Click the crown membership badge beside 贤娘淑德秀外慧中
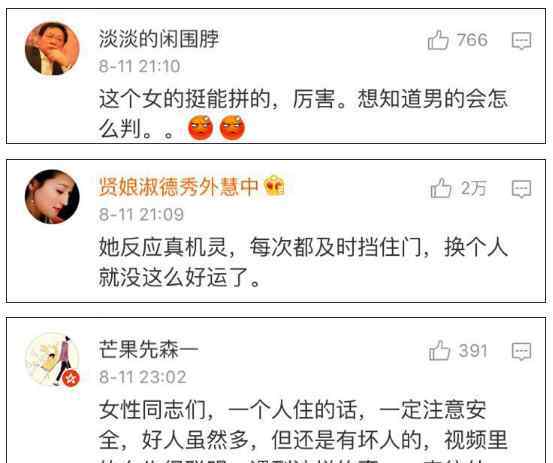Viewport: 553px width, 463px height. tap(274, 185)
